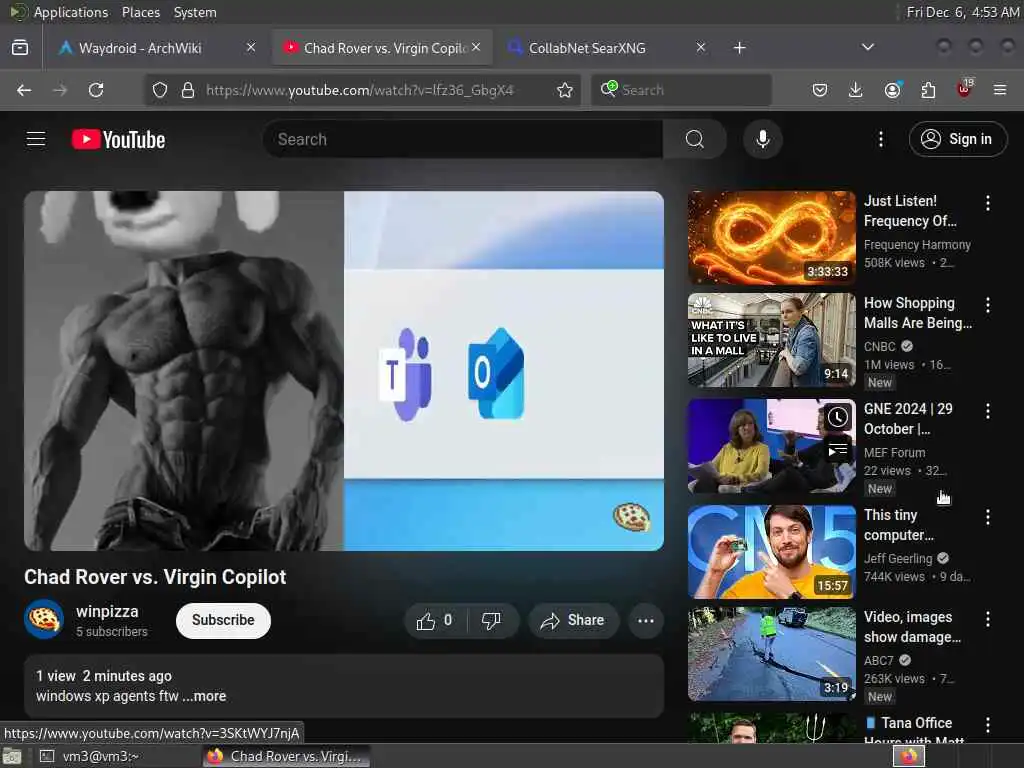Screen dimensions: 1024x768
Task: Close the CollabNet SearXNG tab
Action: point(700,47)
